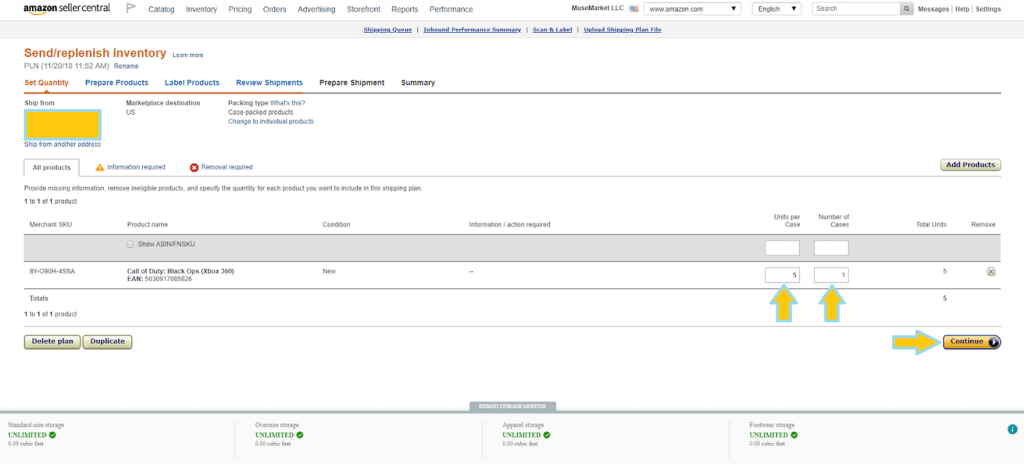Click green checkmark under Apparel storage
Image resolution: width=1024 pixels, height=464 pixels.
tap(547, 435)
